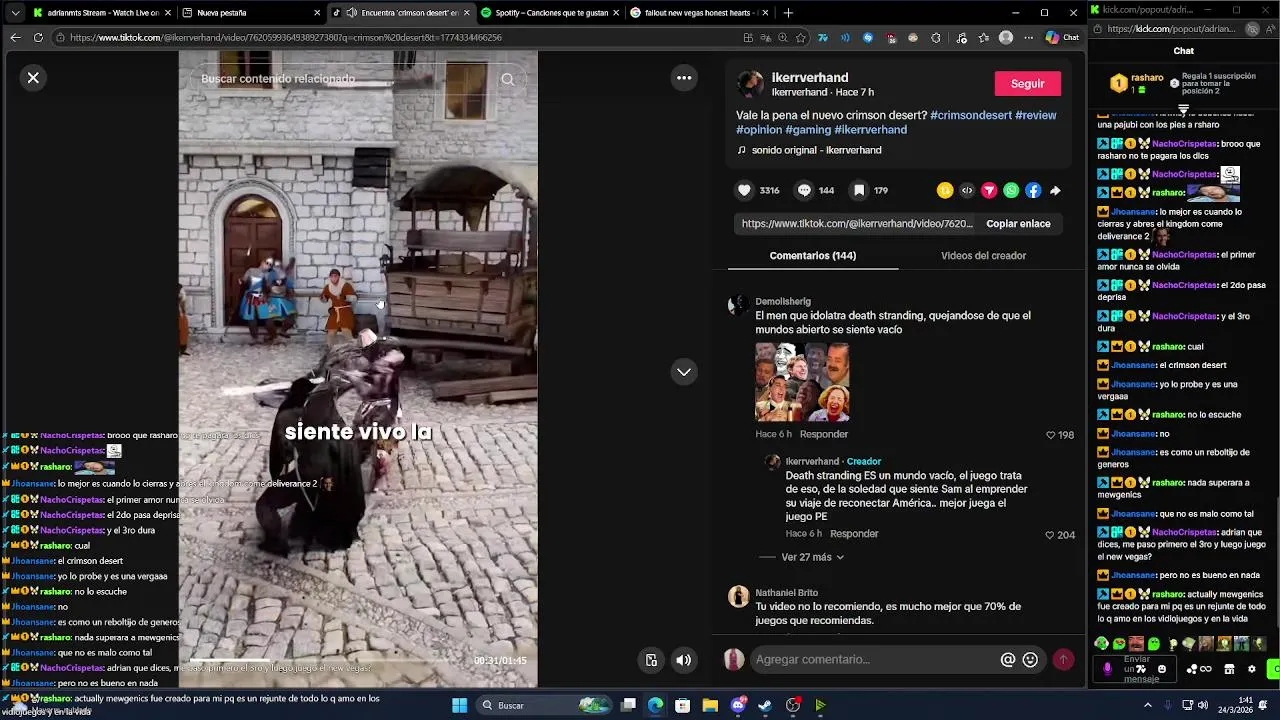The height and width of the screenshot is (720, 1280).
Task: Open more share options arrow
Action: click(1055, 190)
